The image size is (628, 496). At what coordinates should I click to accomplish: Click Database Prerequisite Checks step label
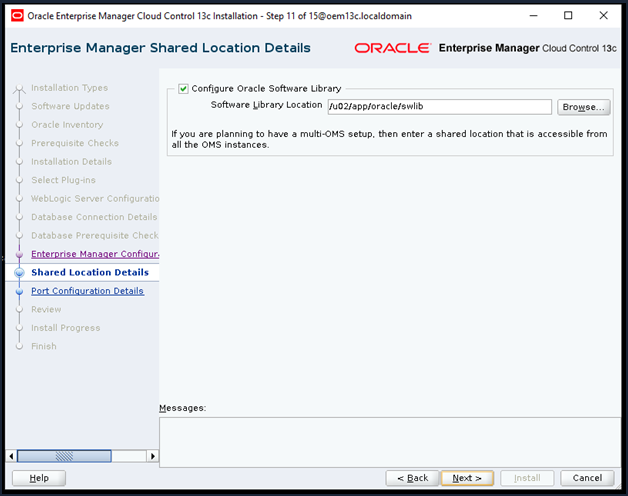click(95, 235)
